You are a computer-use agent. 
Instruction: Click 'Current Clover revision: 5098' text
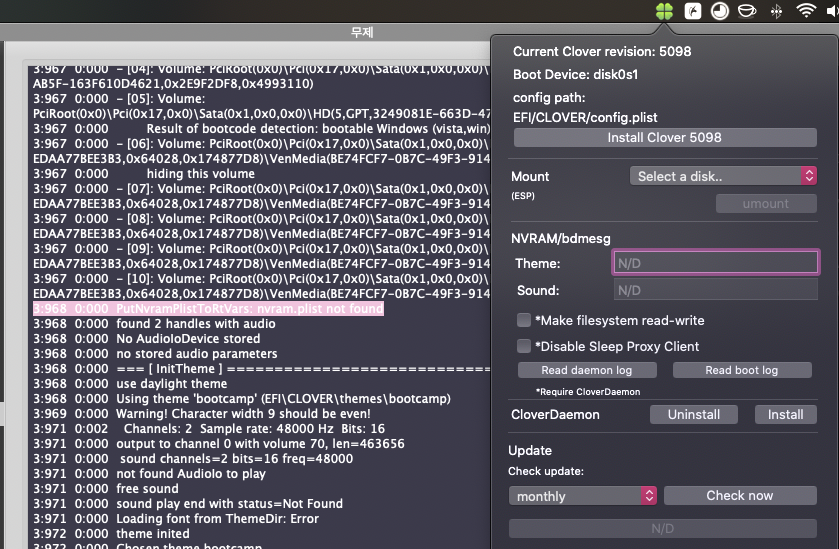(602, 51)
